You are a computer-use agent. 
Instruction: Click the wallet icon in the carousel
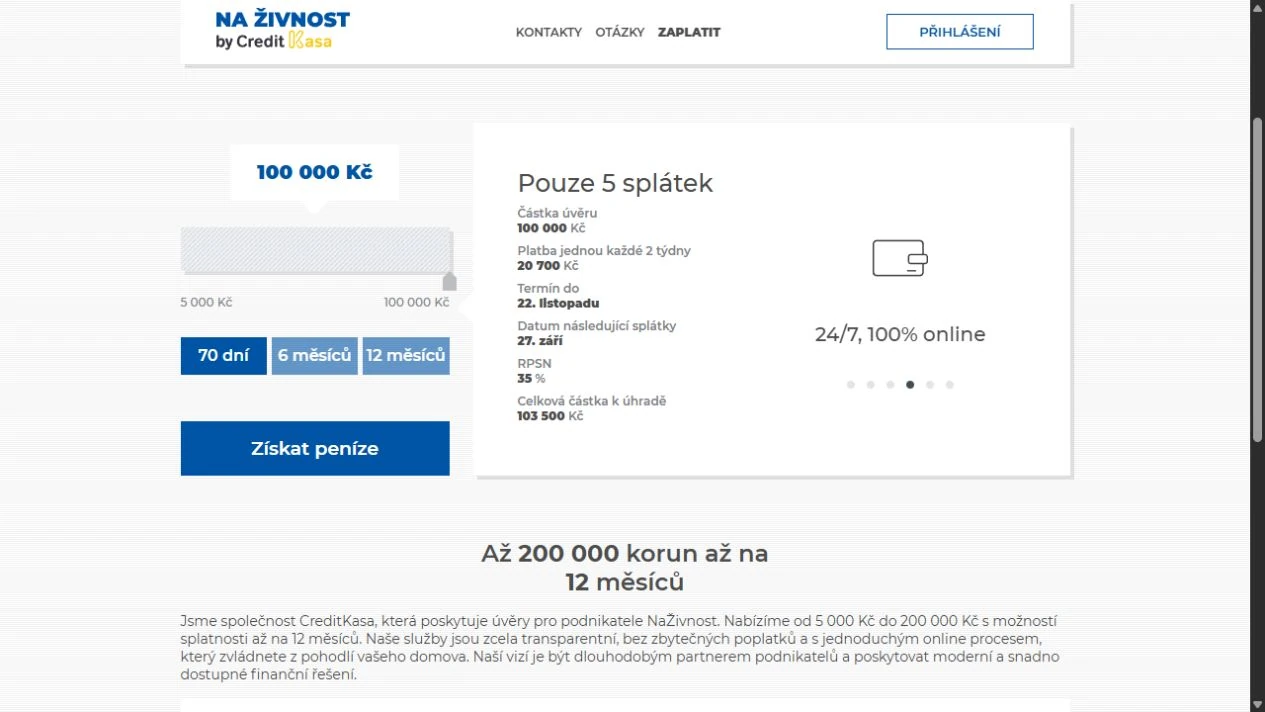(x=900, y=258)
